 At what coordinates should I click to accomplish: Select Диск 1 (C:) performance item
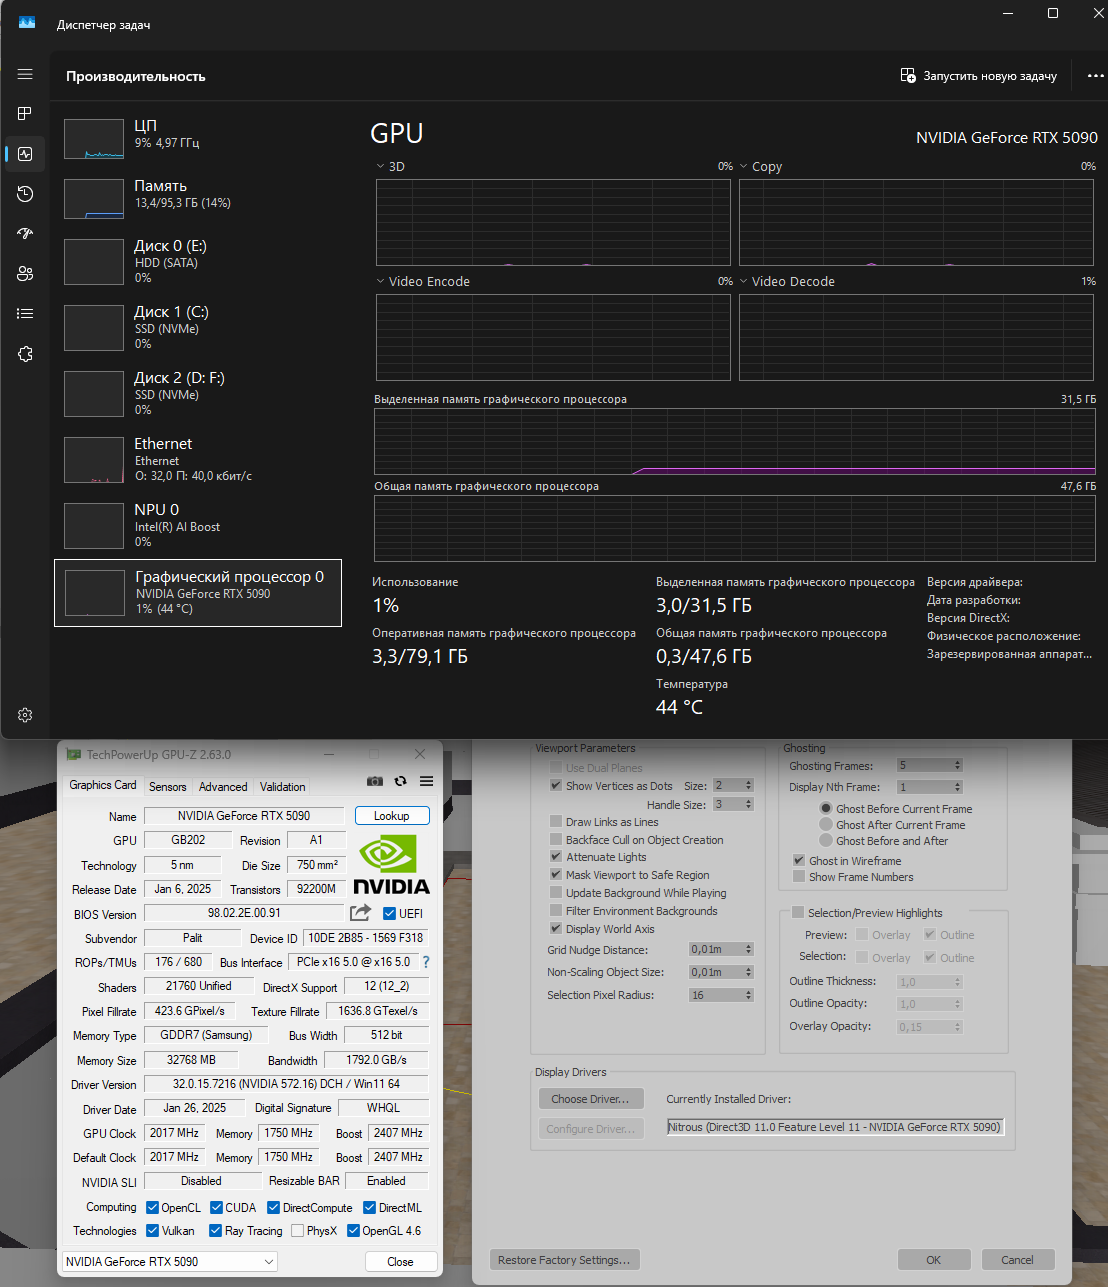(198, 327)
